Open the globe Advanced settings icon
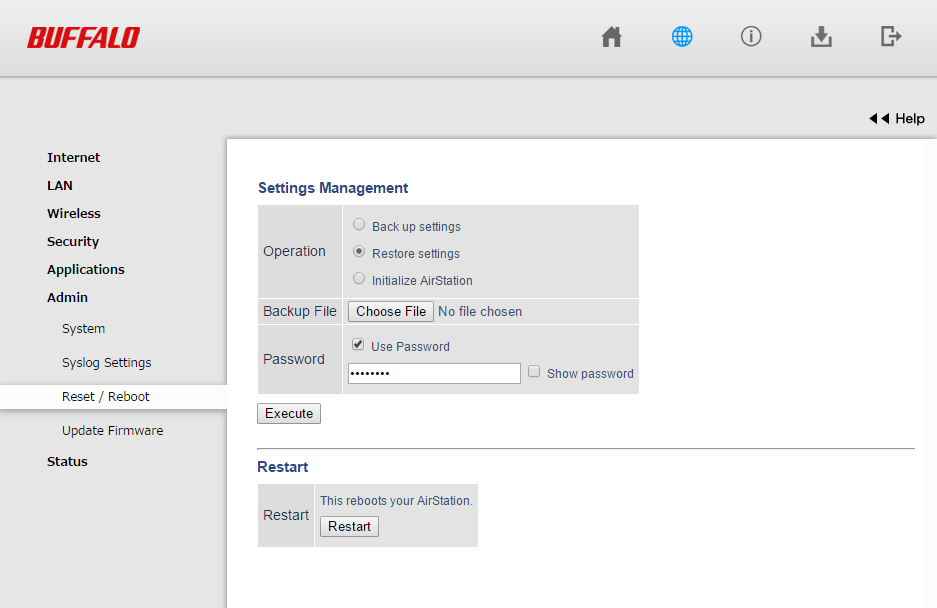The height and width of the screenshot is (608, 937). 682,37
